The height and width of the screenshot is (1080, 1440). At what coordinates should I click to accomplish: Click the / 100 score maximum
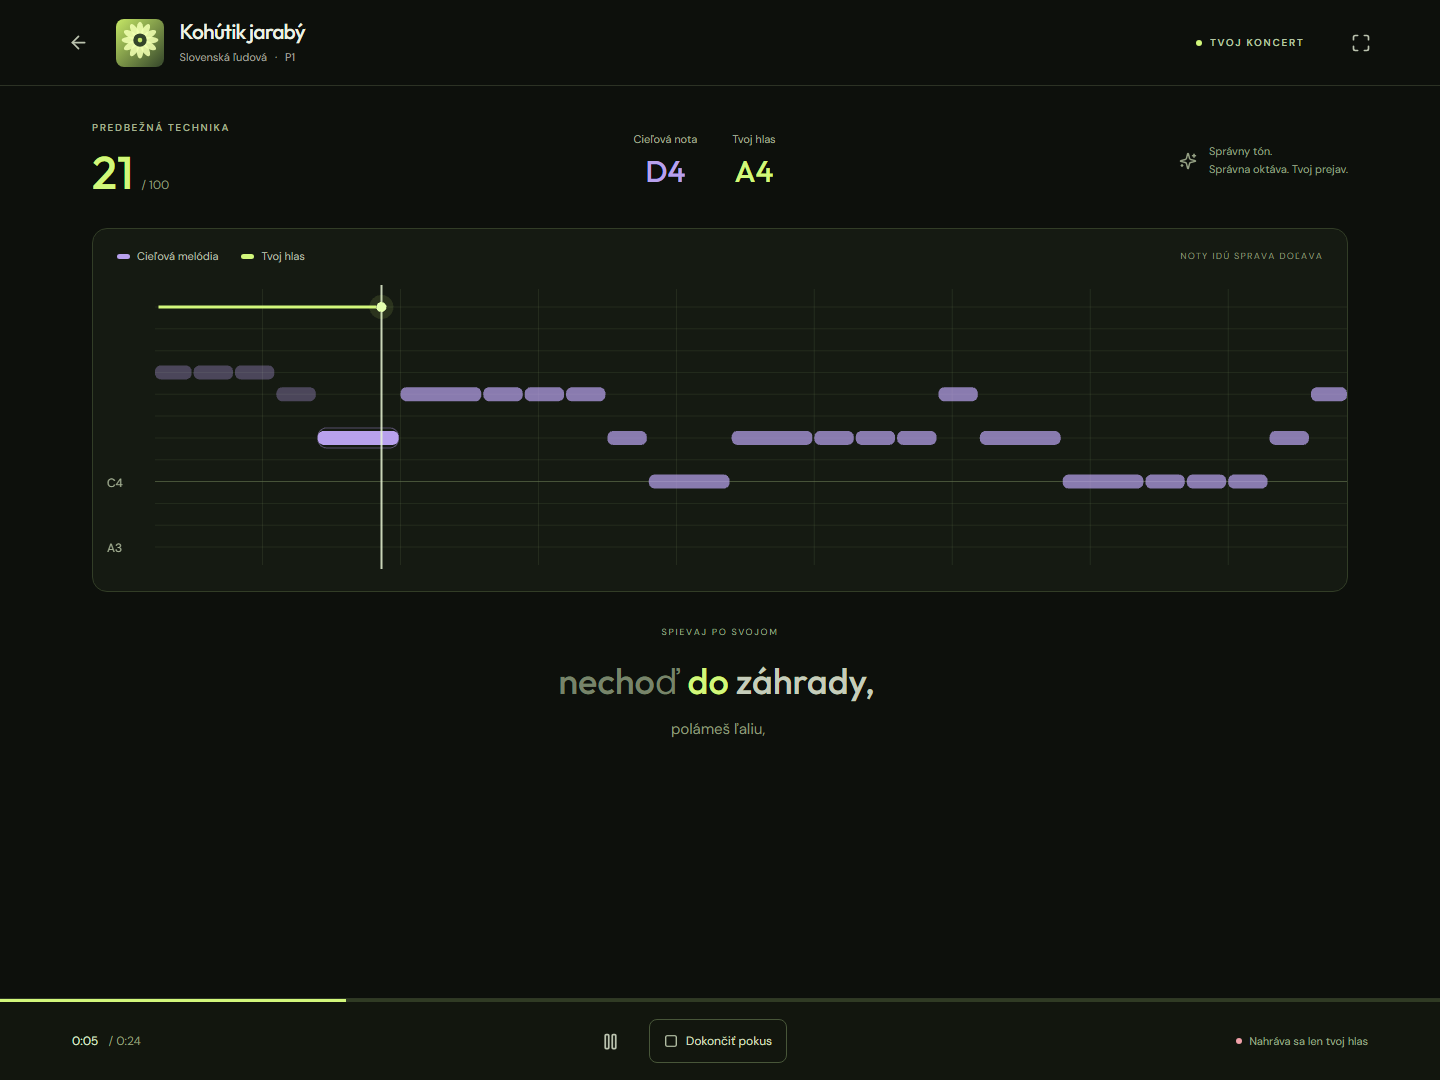click(155, 185)
